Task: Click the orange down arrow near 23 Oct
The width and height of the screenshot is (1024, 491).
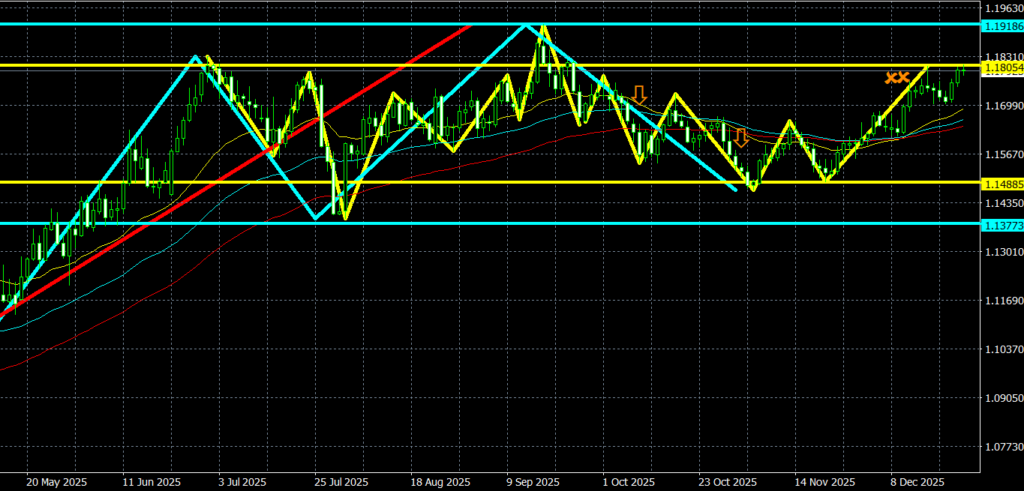Action: [x=741, y=137]
